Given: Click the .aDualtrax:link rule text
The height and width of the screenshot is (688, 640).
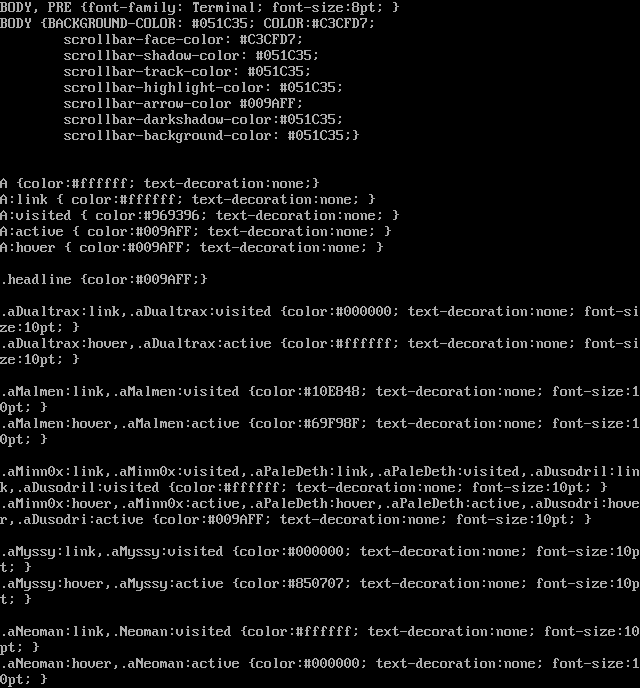Looking at the screenshot, I should pyautogui.click(x=320, y=319).
